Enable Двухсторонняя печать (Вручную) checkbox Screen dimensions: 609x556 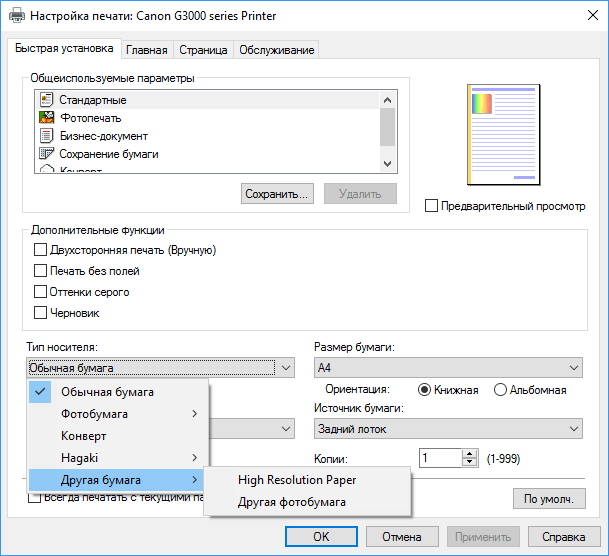40,250
